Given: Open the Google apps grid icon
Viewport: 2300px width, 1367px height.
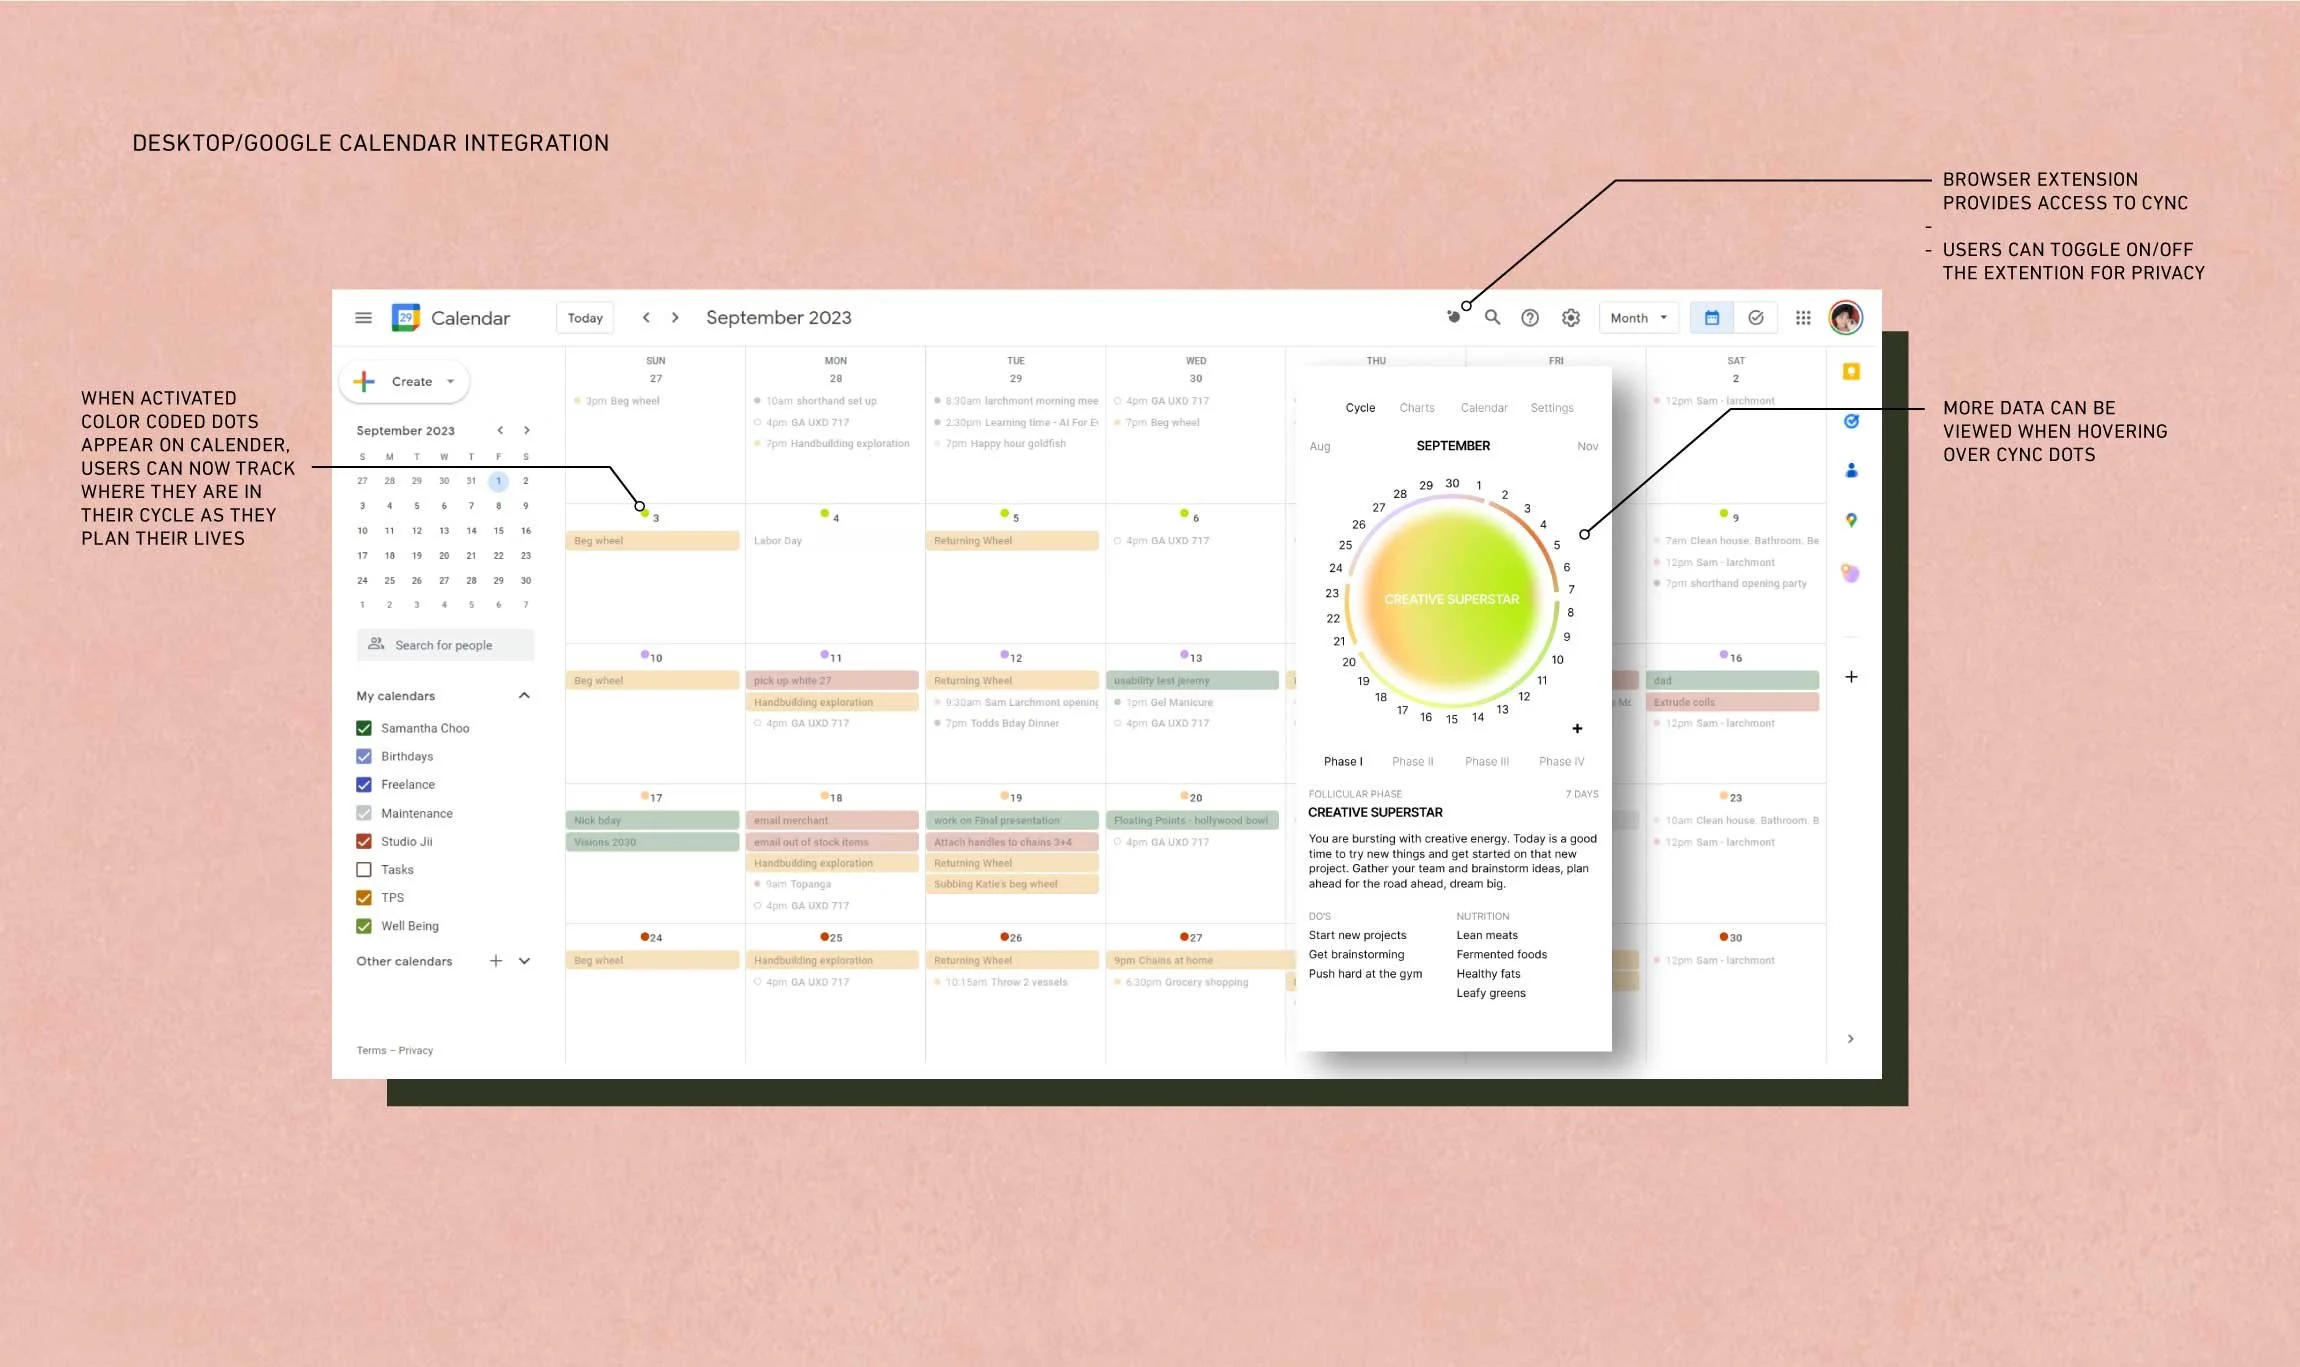Looking at the screenshot, I should [1803, 318].
